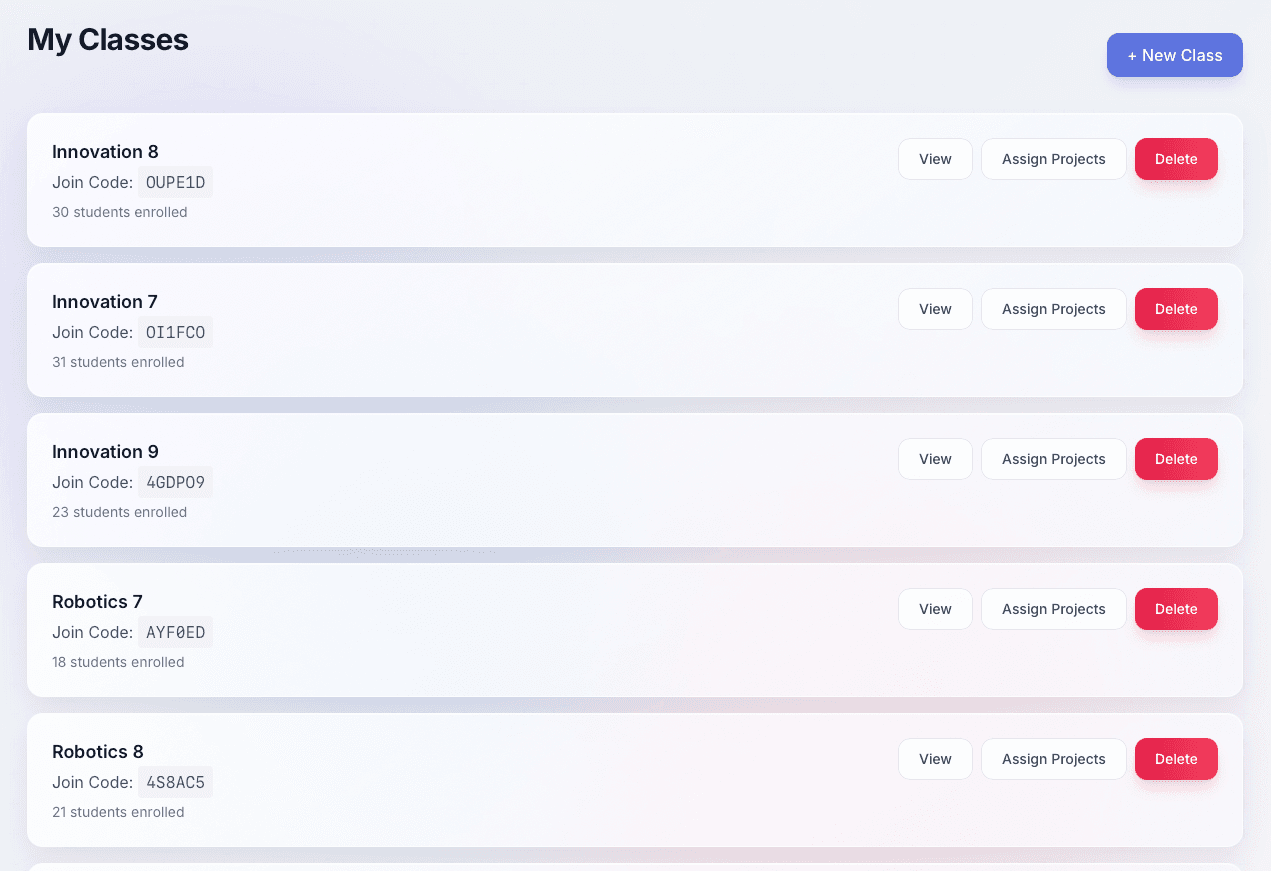Delete the Robotics 7 class
1271x871 pixels.
point(1175,608)
